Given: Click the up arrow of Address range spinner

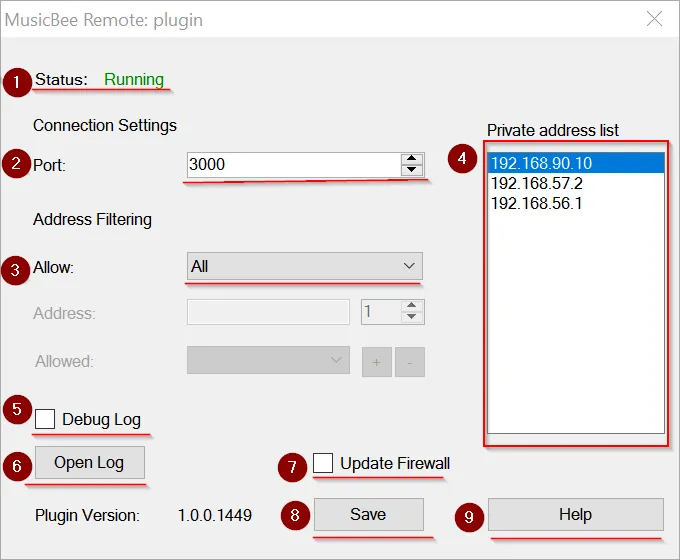Looking at the screenshot, I should [412, 306].
